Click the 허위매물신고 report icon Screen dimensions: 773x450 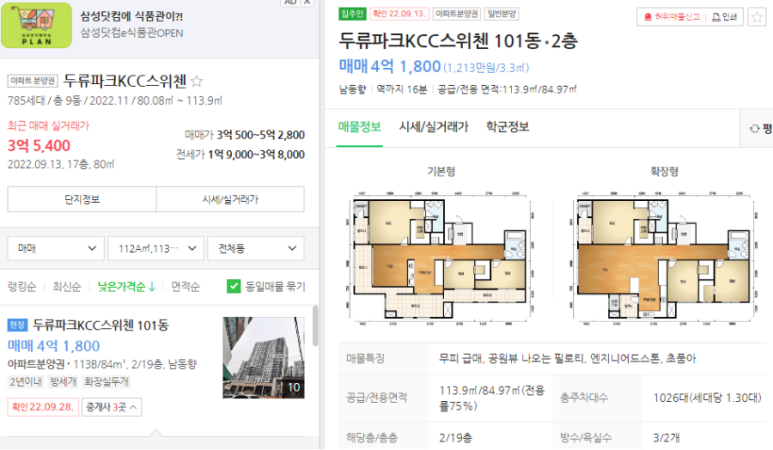click(x=648, y=17)
